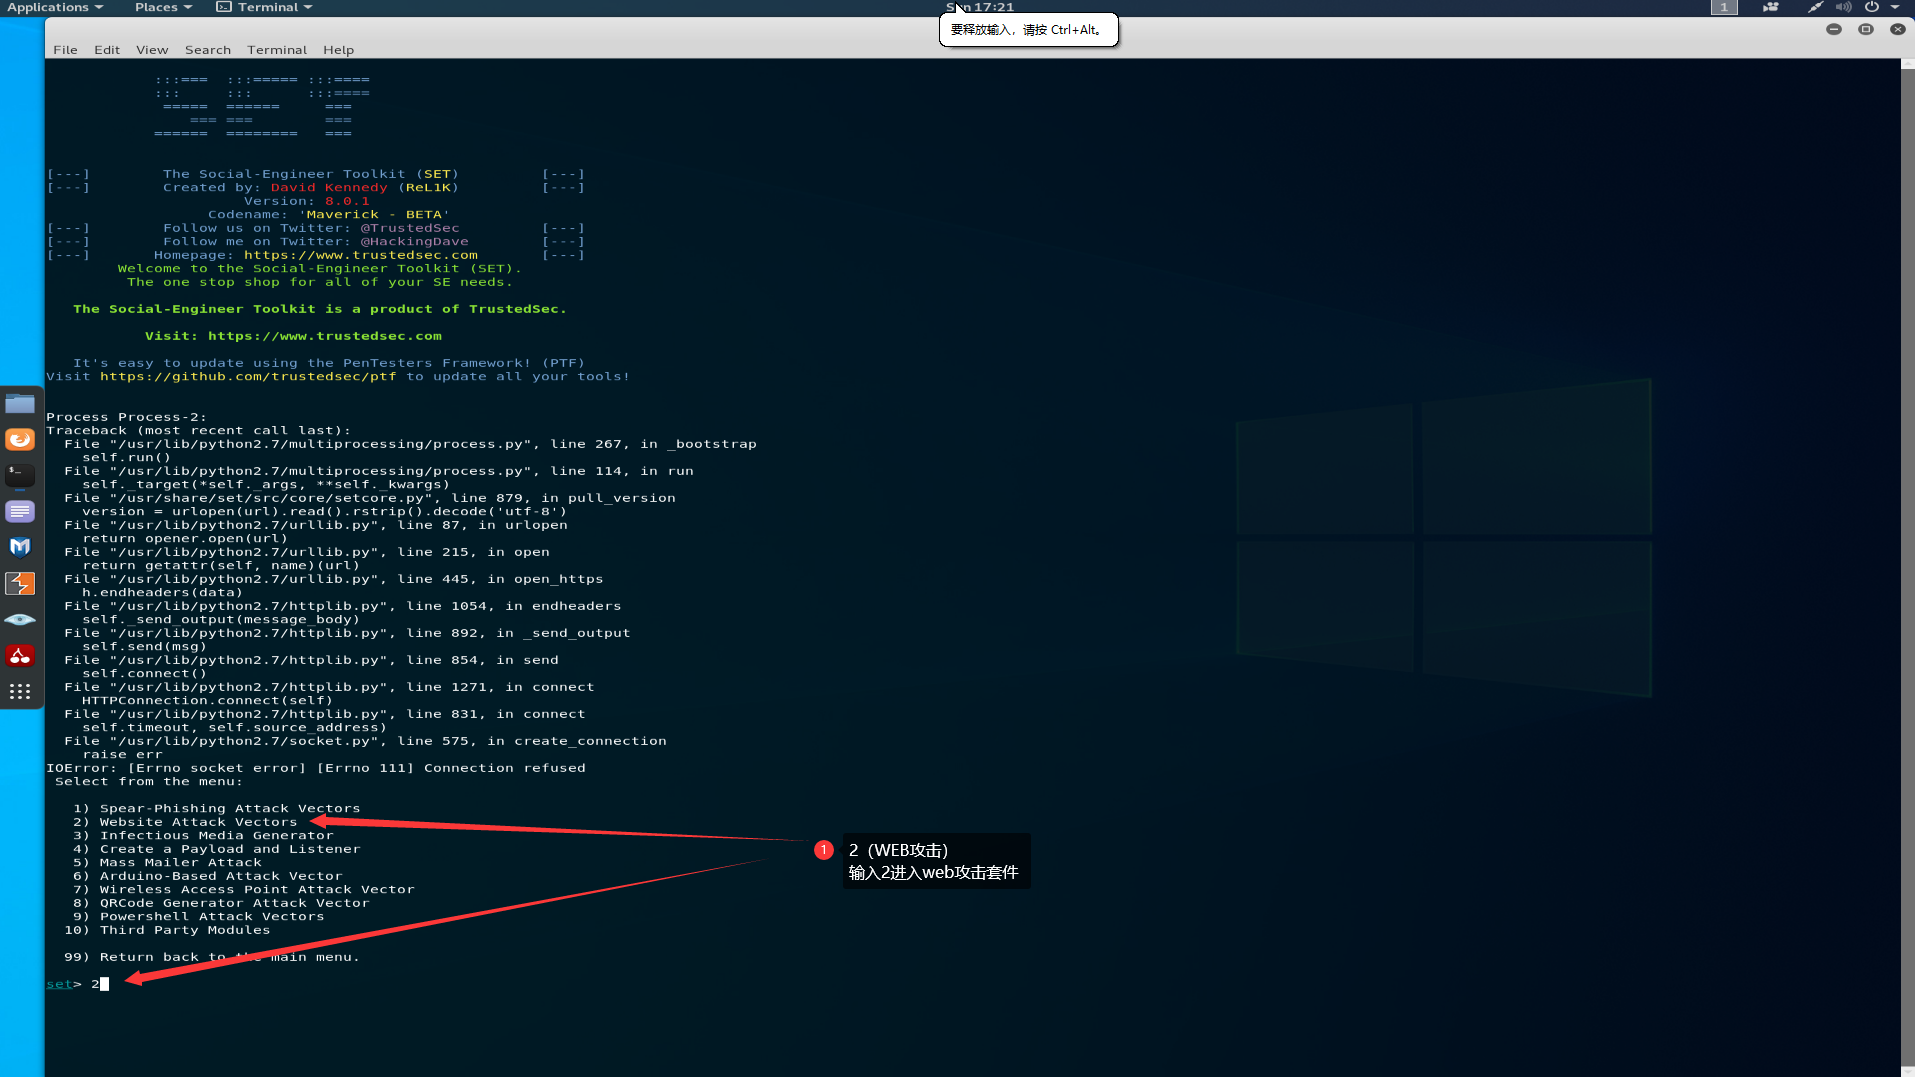Click the @TrustedSec Twitter handle
The width and height of the screenshot is (1915, 1077).
pyautogui.click(x=410, y=228)
